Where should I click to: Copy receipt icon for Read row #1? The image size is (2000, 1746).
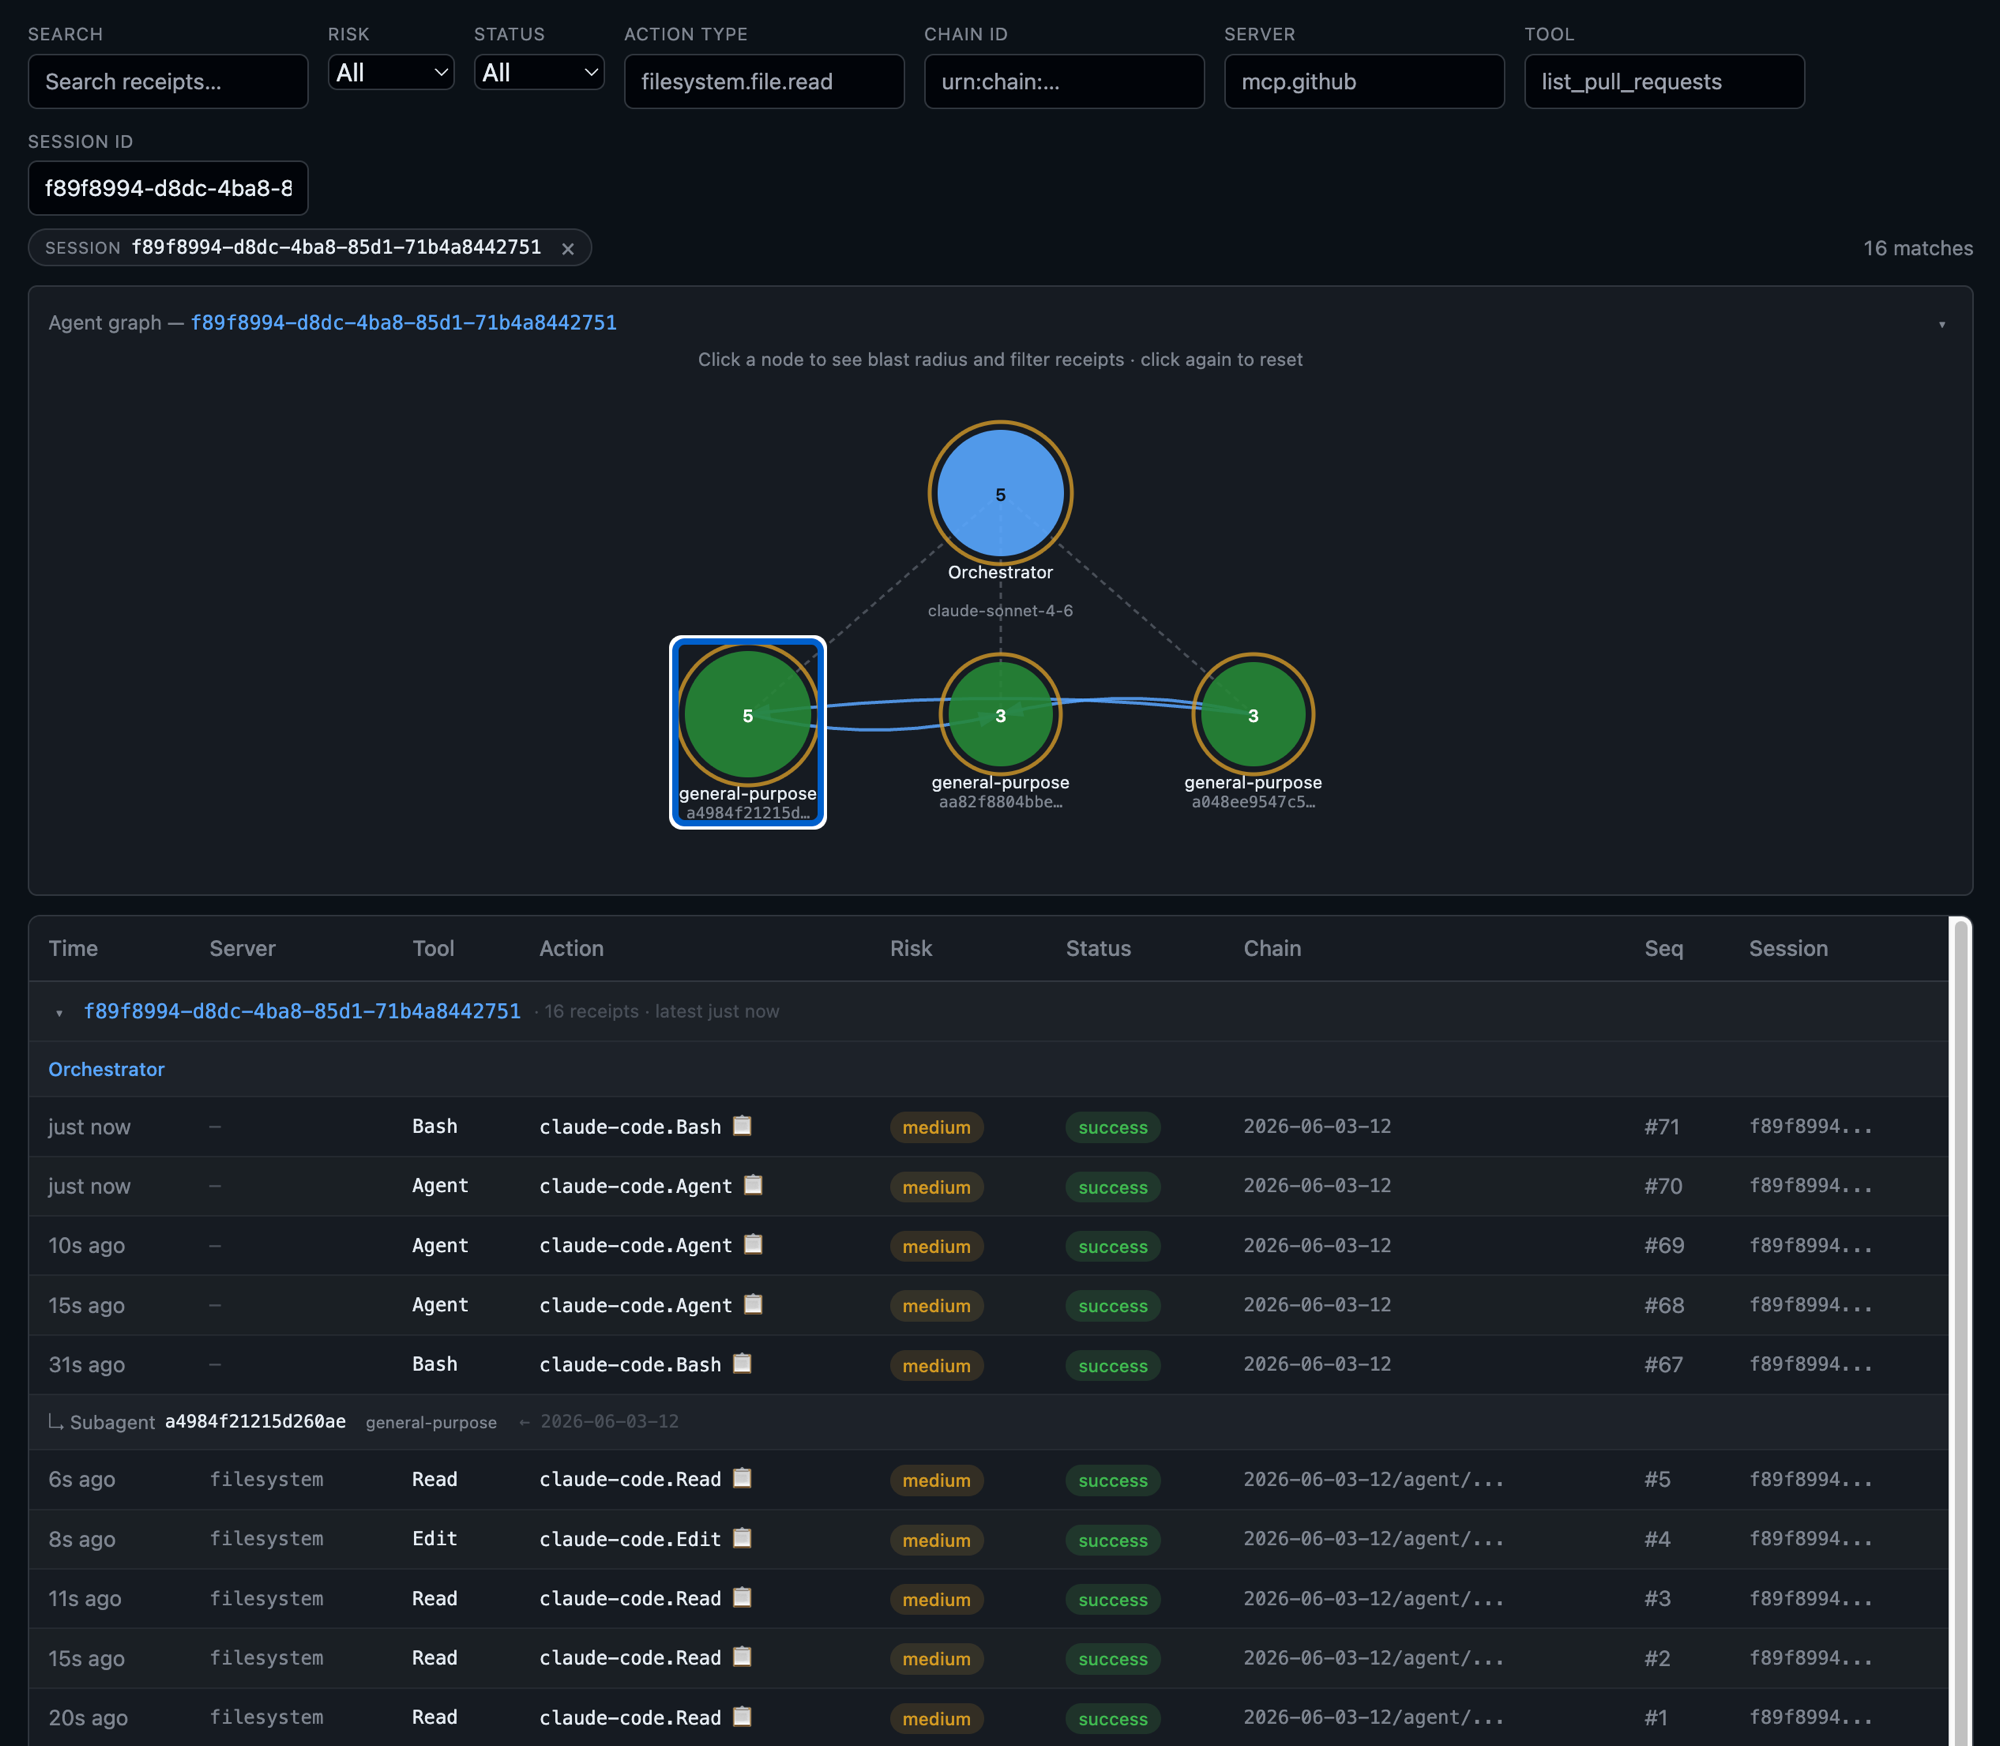(x=742, y=1717)
